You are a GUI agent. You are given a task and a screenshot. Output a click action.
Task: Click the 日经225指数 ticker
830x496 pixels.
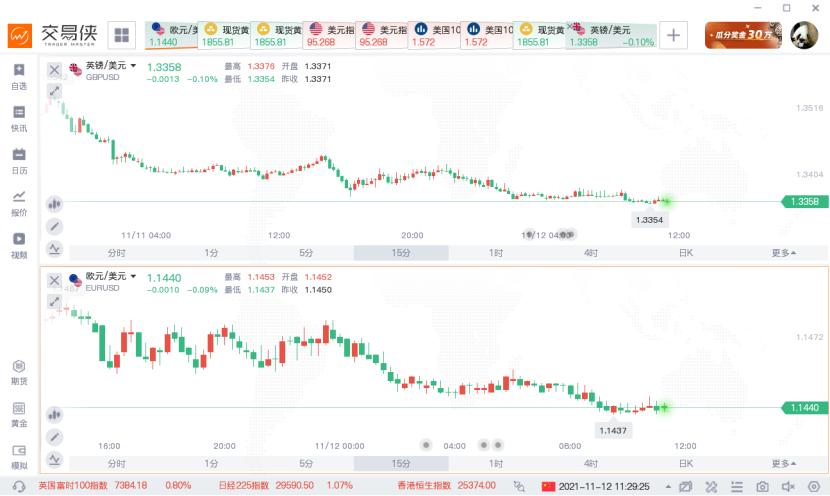pos(286,485)
